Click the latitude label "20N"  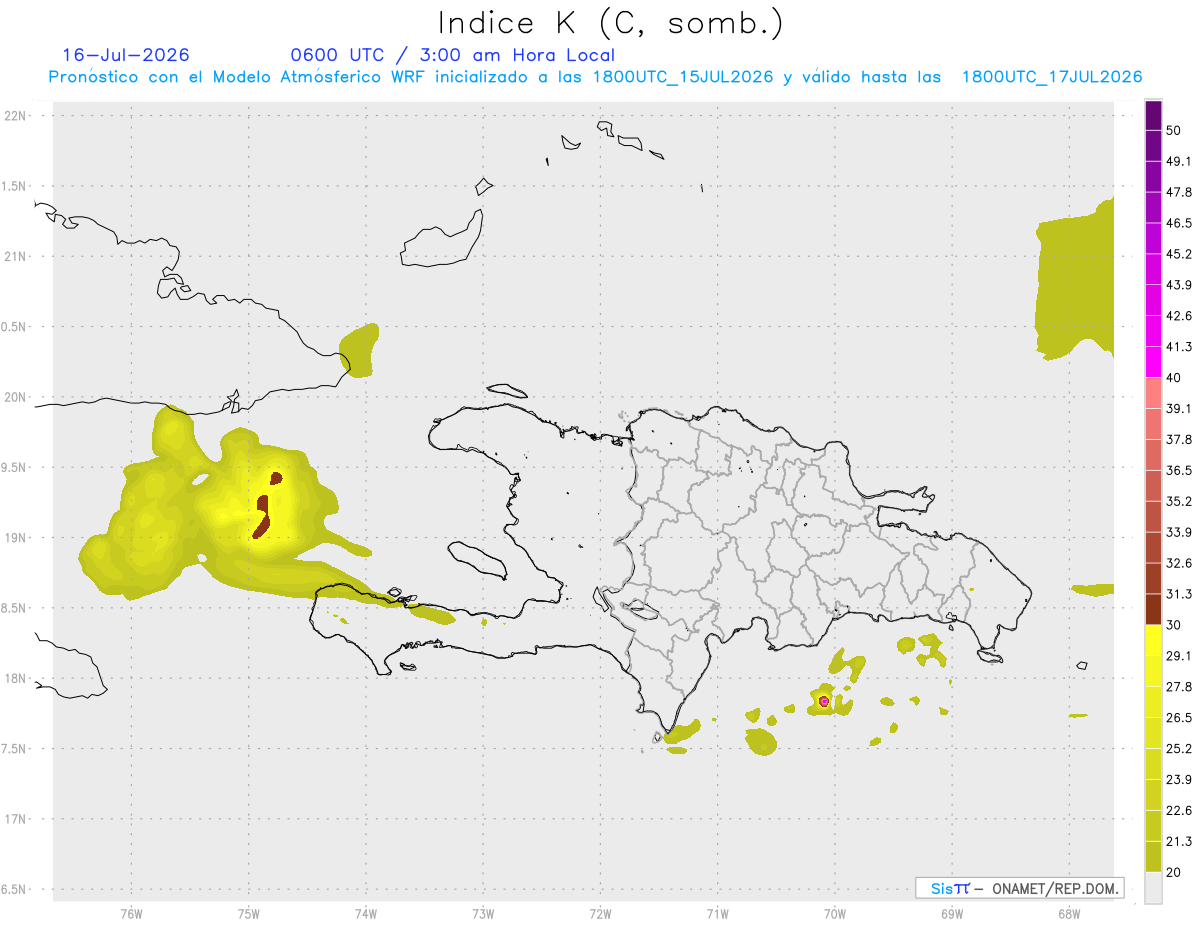tap(15, 397)
